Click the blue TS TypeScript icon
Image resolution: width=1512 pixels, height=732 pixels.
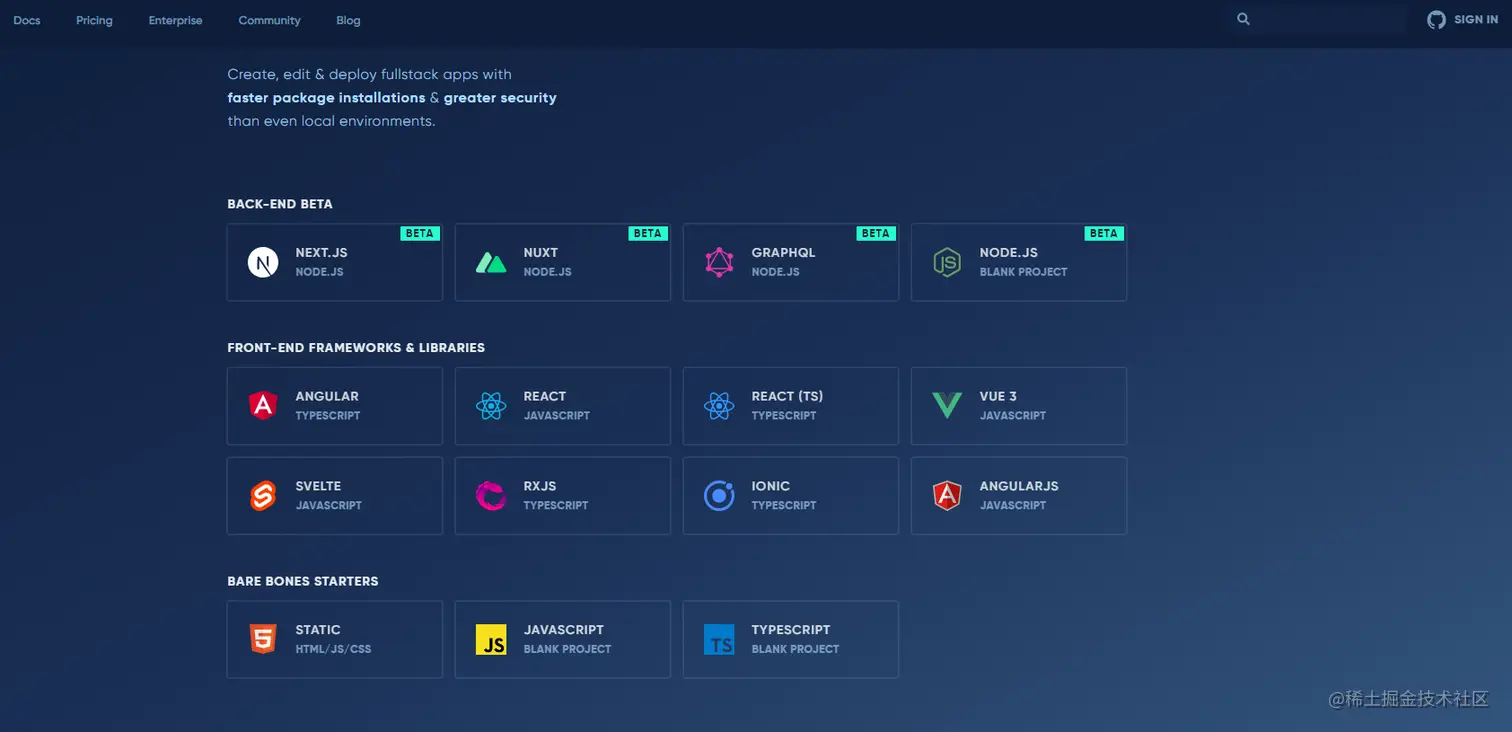719,639
